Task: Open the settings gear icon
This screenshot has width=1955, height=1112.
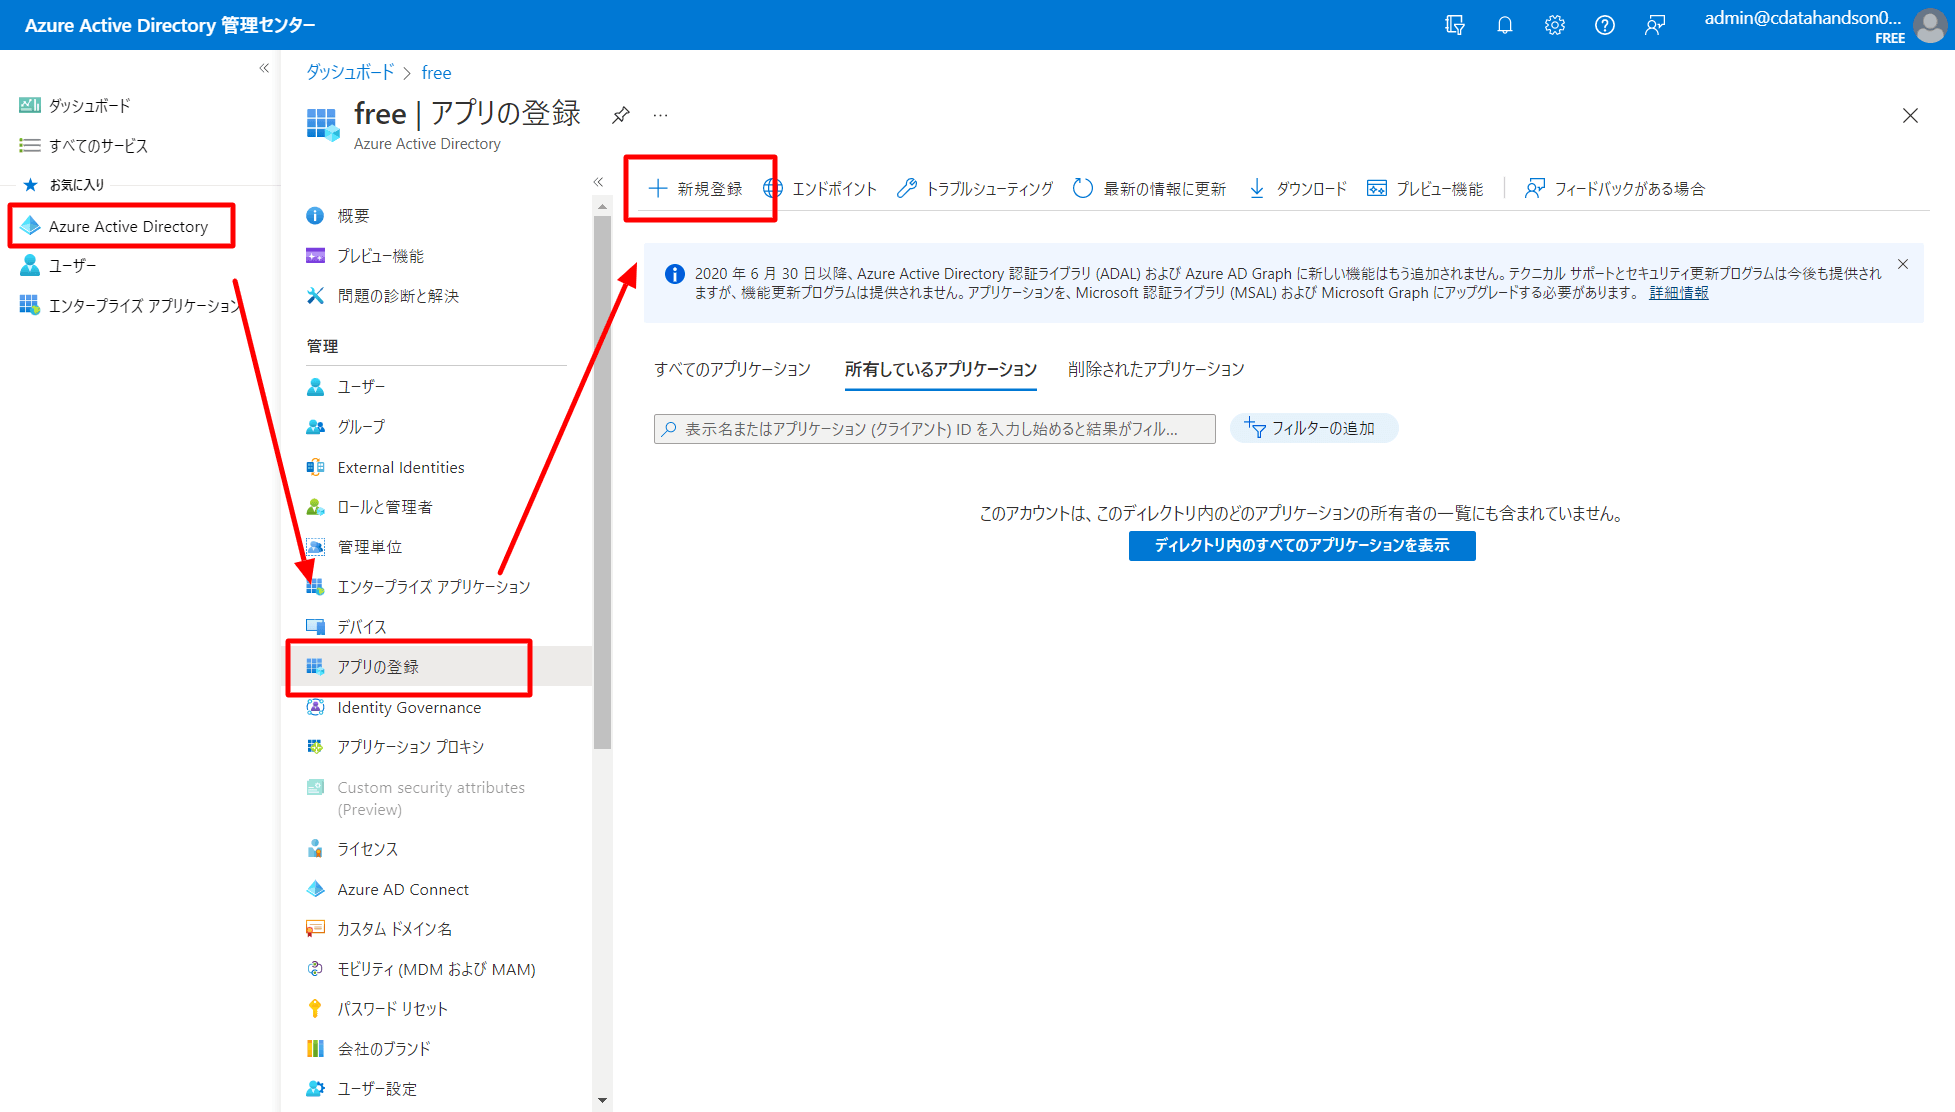Action: pos(1554,25)
